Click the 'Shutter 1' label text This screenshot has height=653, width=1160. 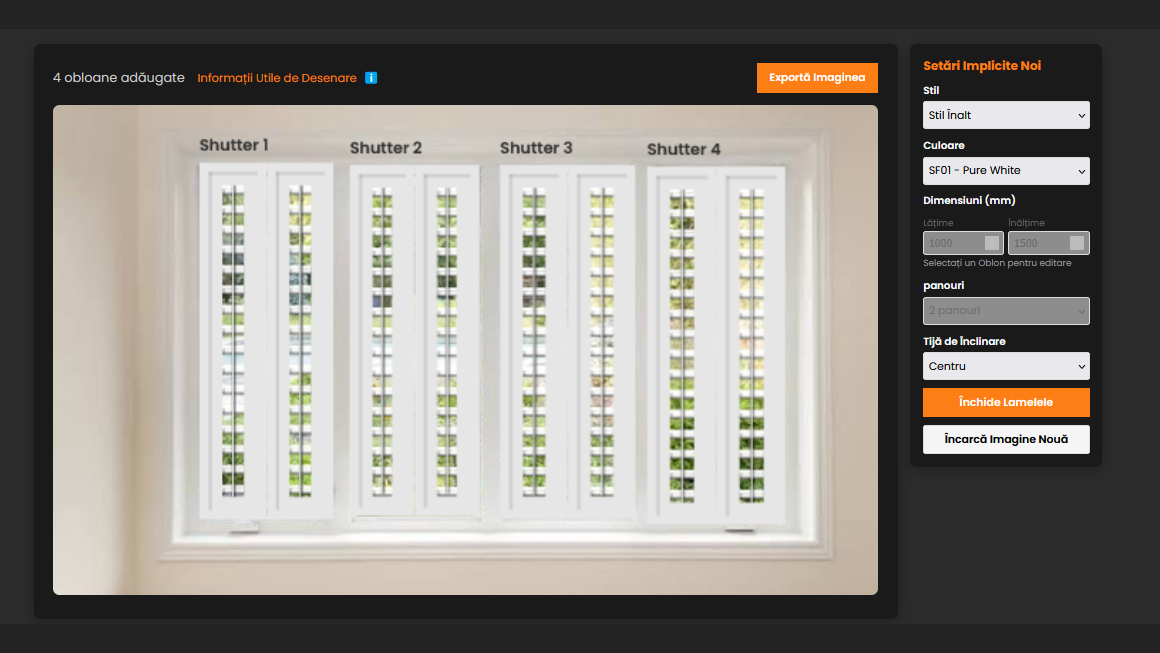[234, 145]
